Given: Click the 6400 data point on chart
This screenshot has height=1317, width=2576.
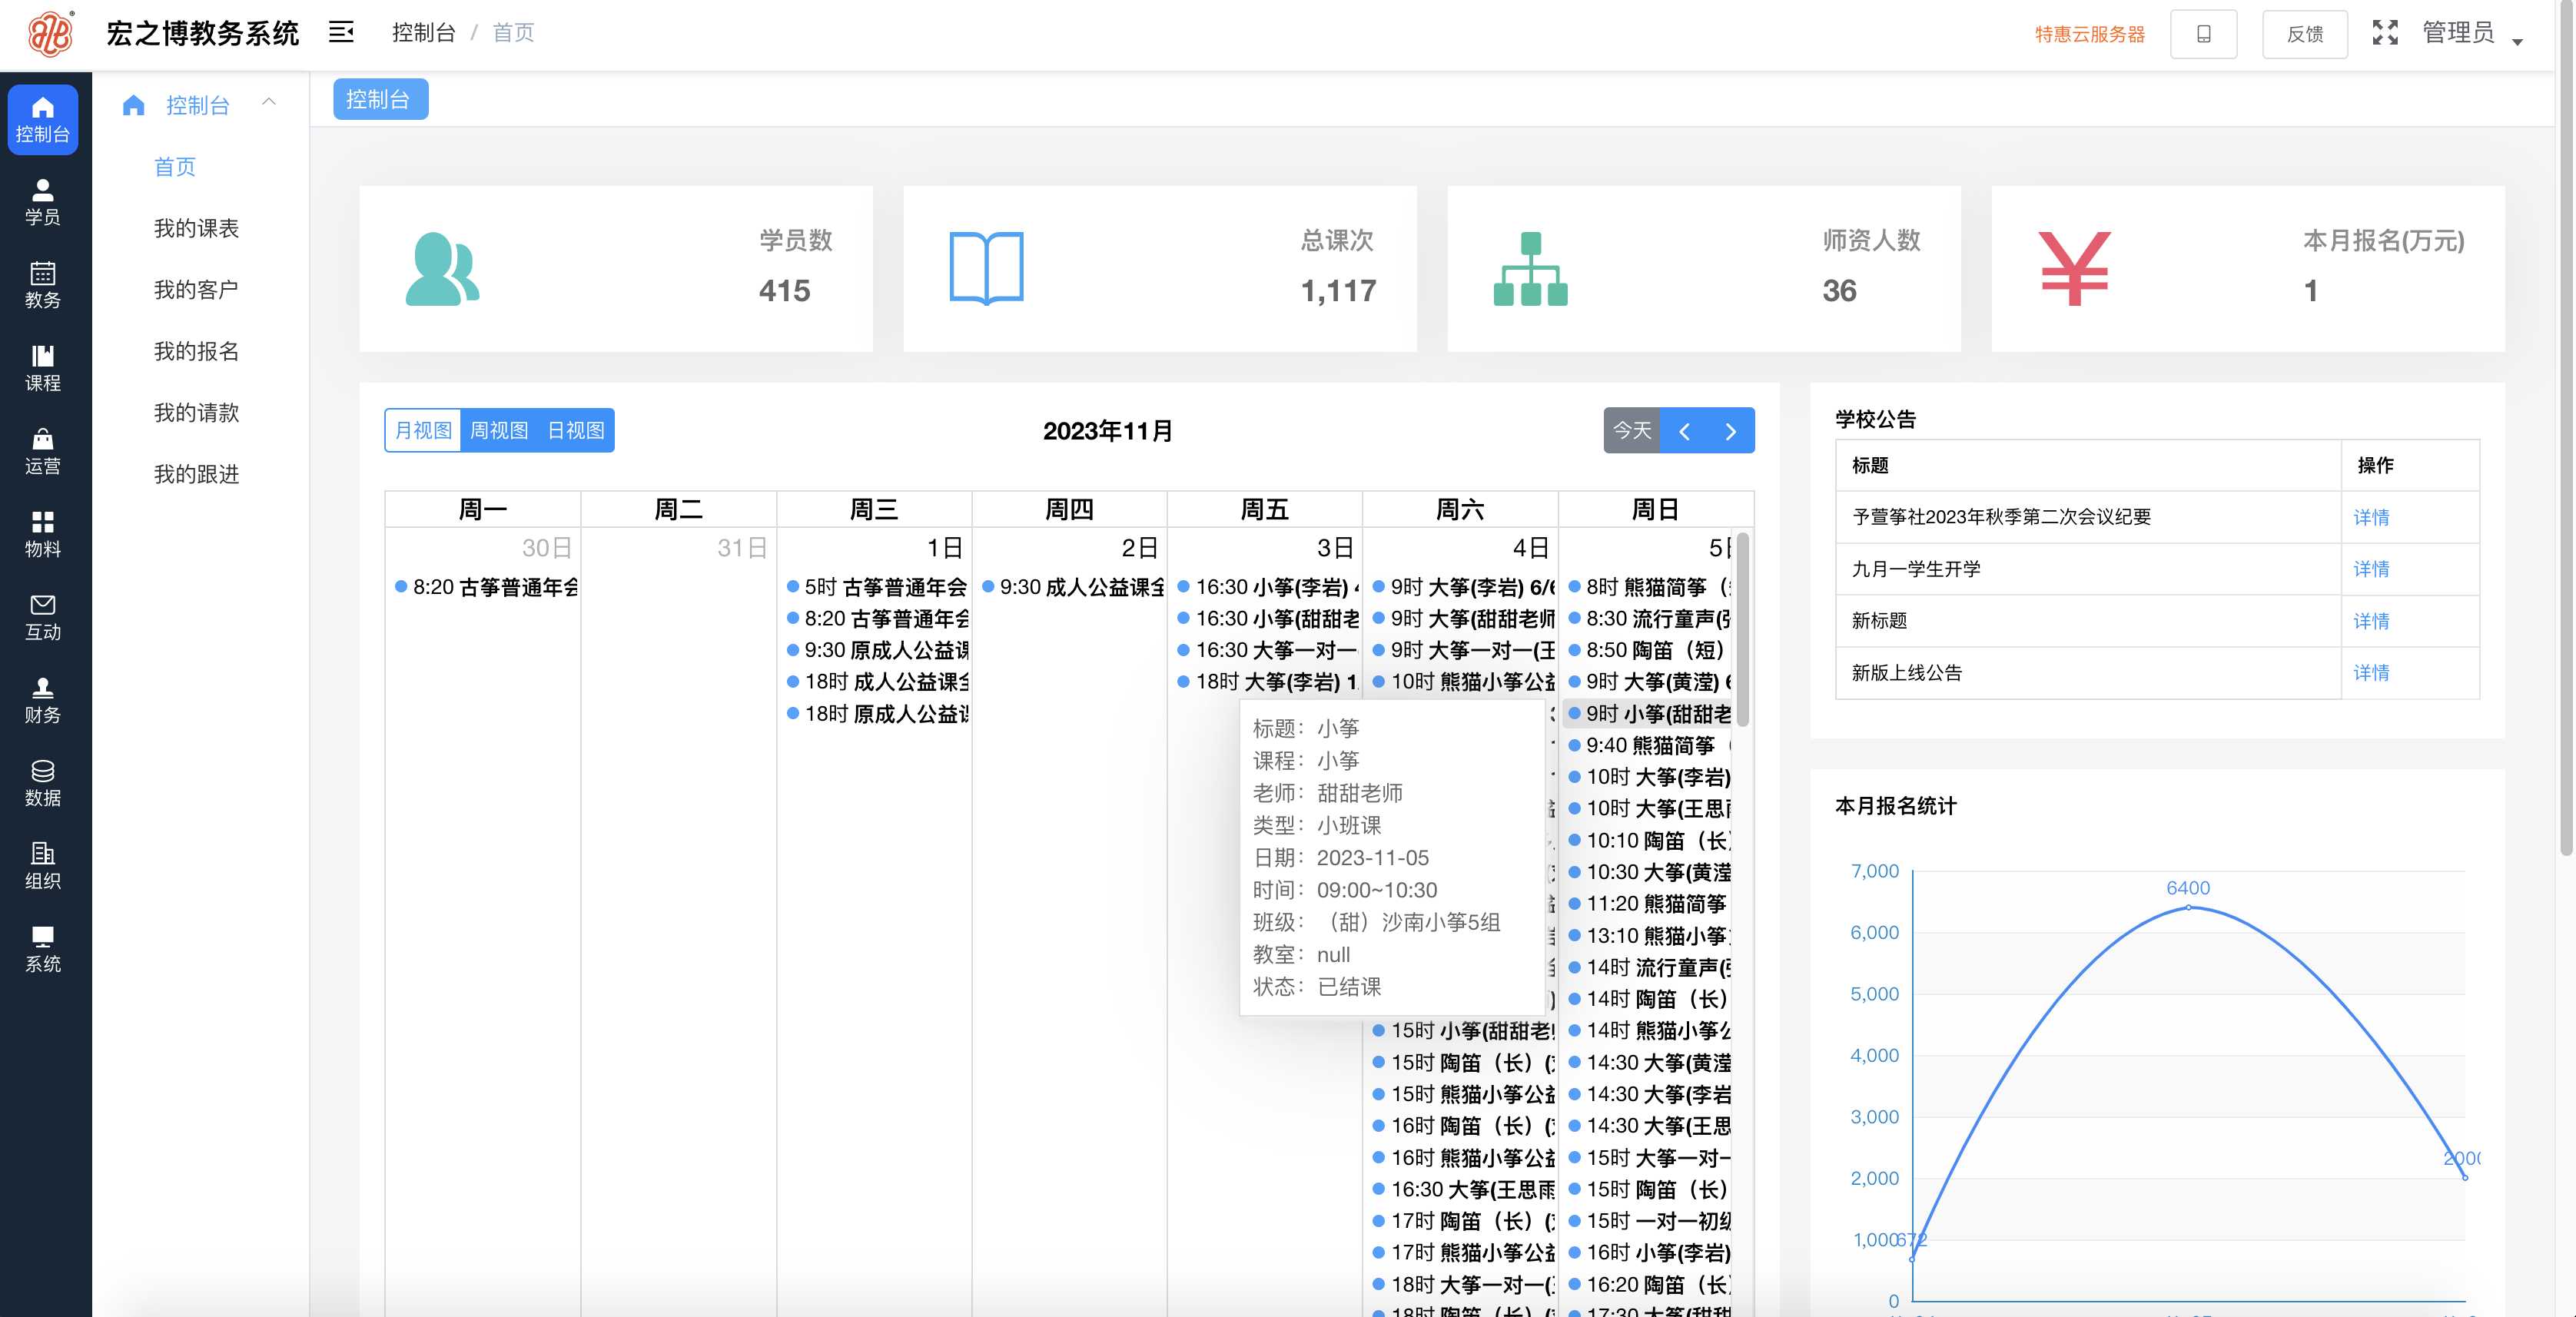Looking at the screenshot, I should point(2189,907).
